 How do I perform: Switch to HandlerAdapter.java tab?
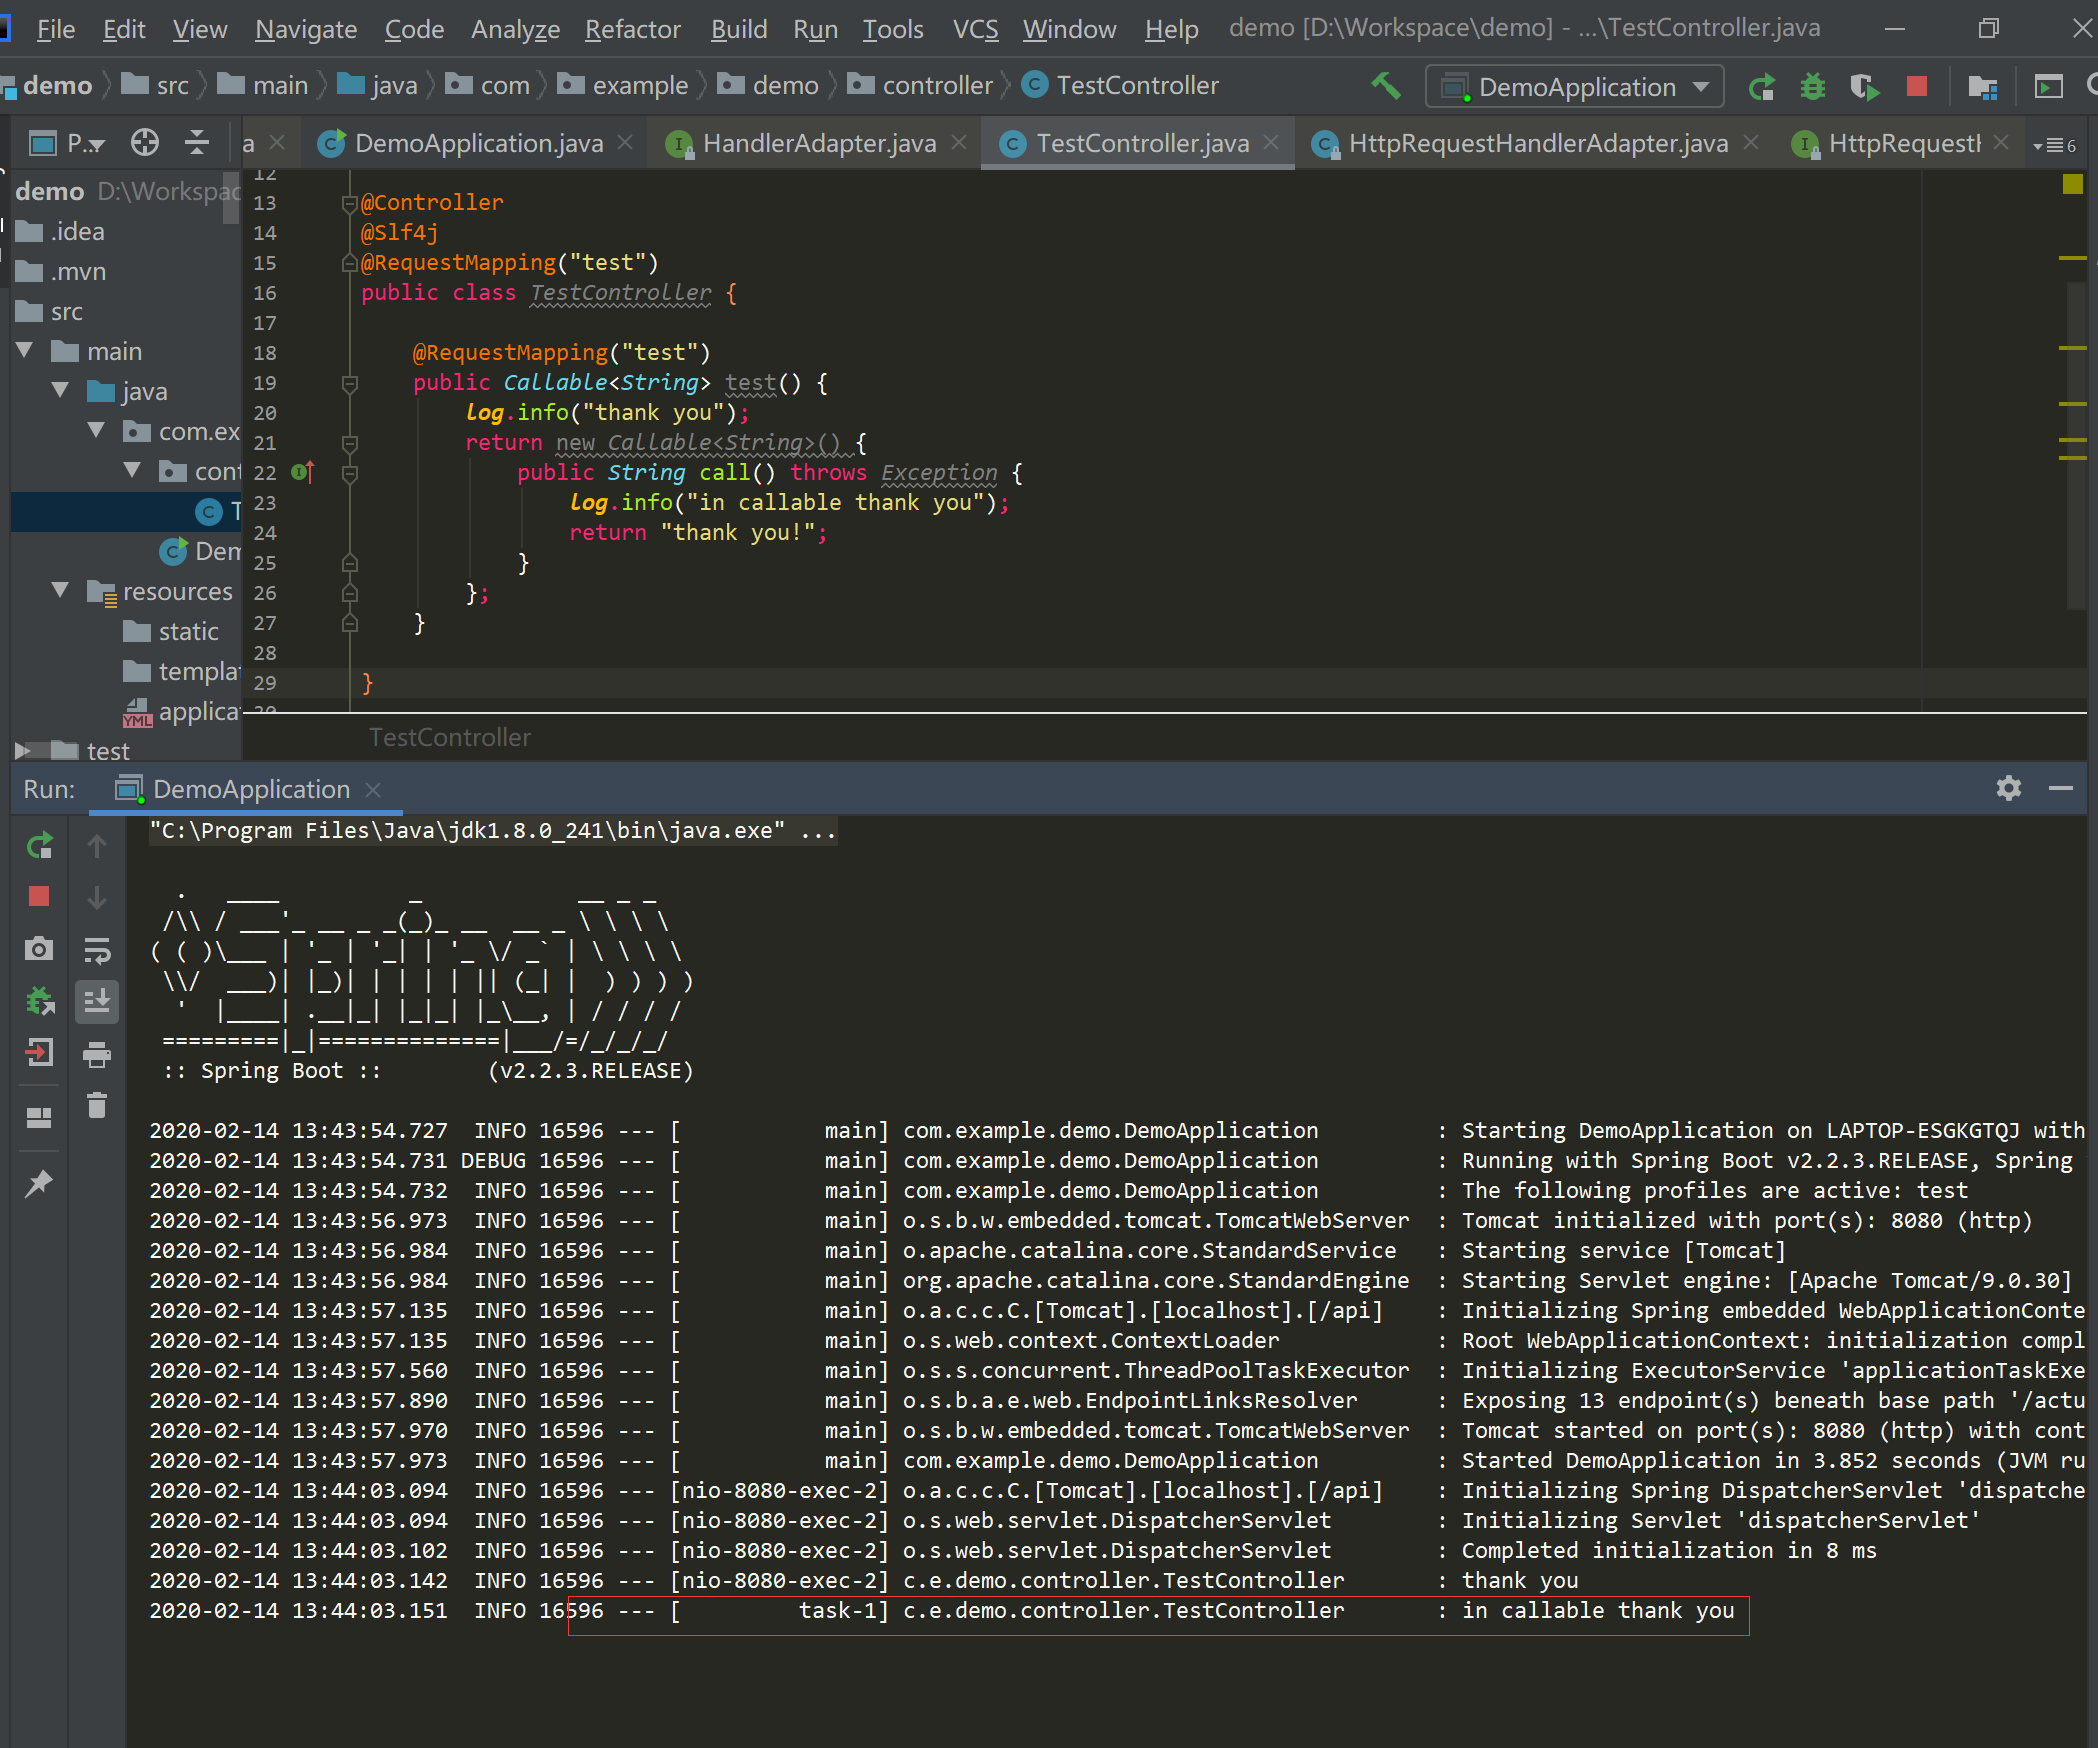[819, 144]
